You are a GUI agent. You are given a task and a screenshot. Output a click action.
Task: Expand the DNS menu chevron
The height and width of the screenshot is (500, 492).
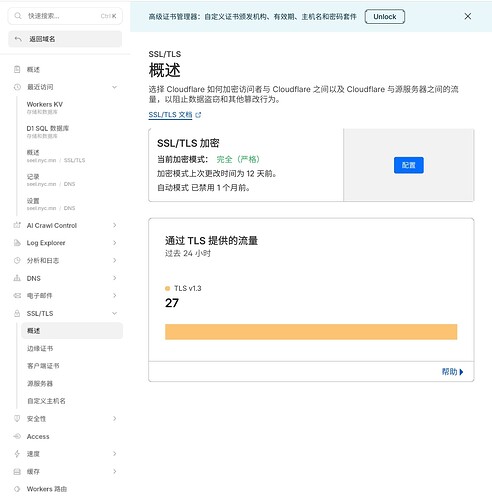point(114,278)
